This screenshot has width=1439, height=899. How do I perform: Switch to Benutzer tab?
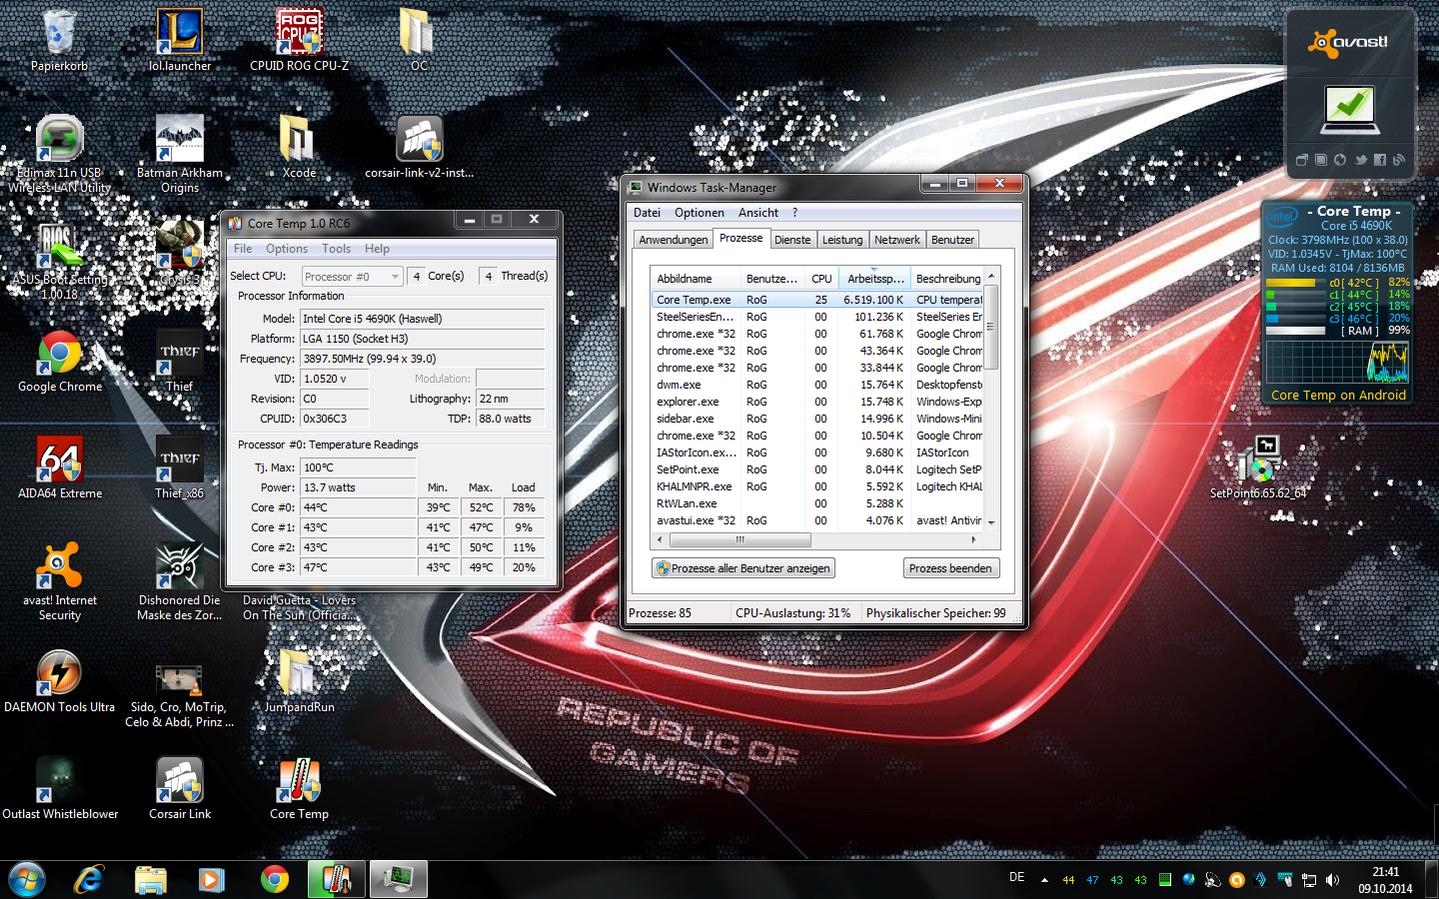tap(952, 240)
